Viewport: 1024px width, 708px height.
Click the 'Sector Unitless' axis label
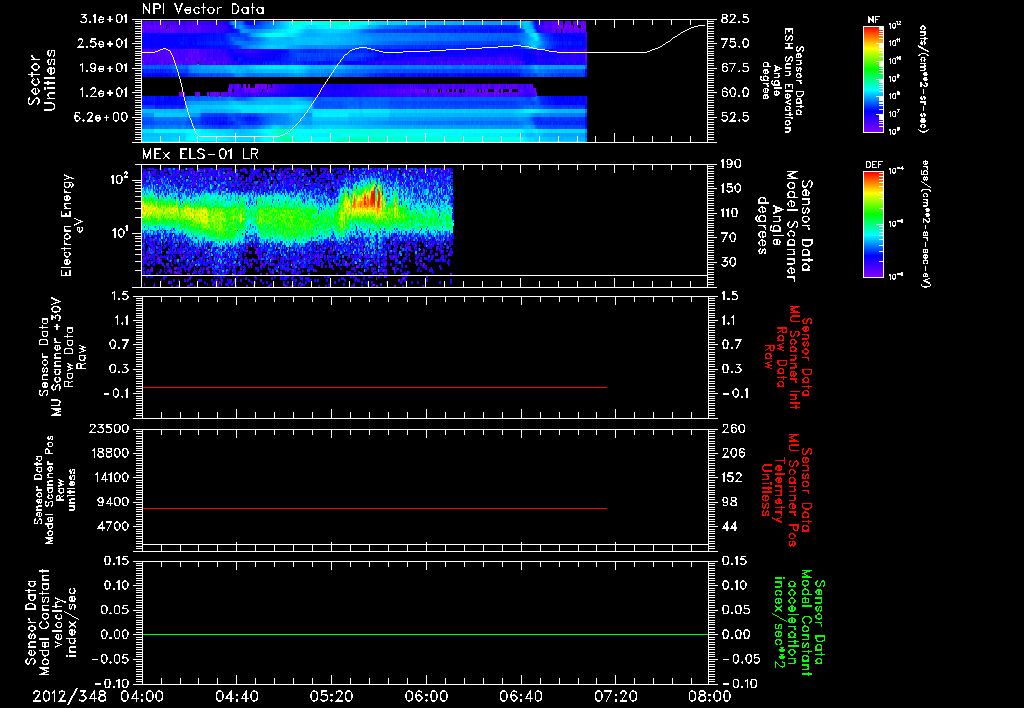point(42,80)
